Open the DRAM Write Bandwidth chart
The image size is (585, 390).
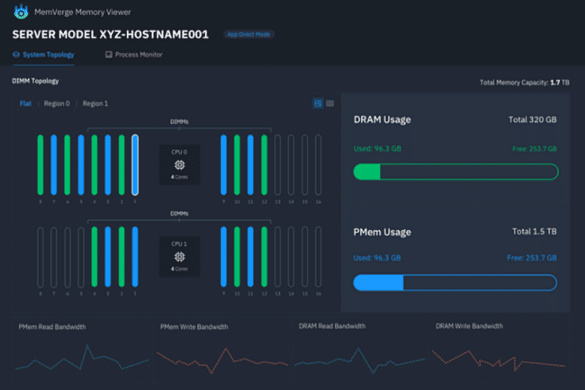(499, 350)
